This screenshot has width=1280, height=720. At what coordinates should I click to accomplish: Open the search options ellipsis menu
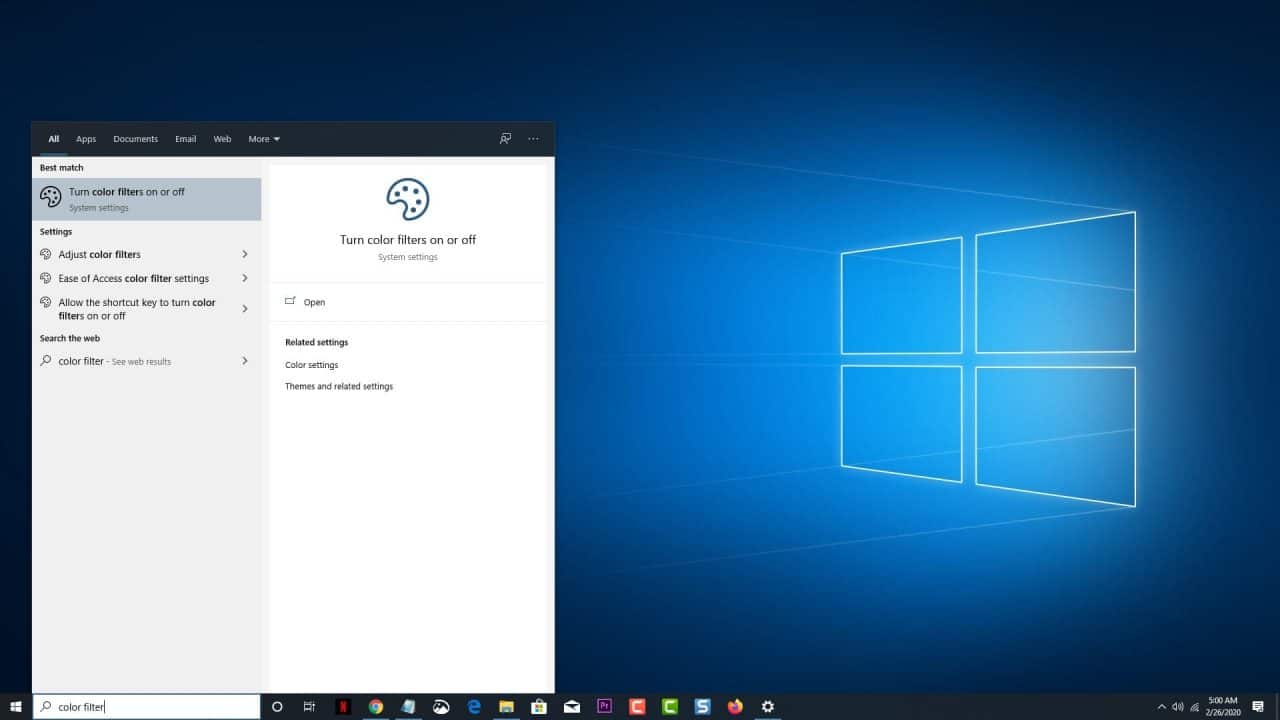533,139
